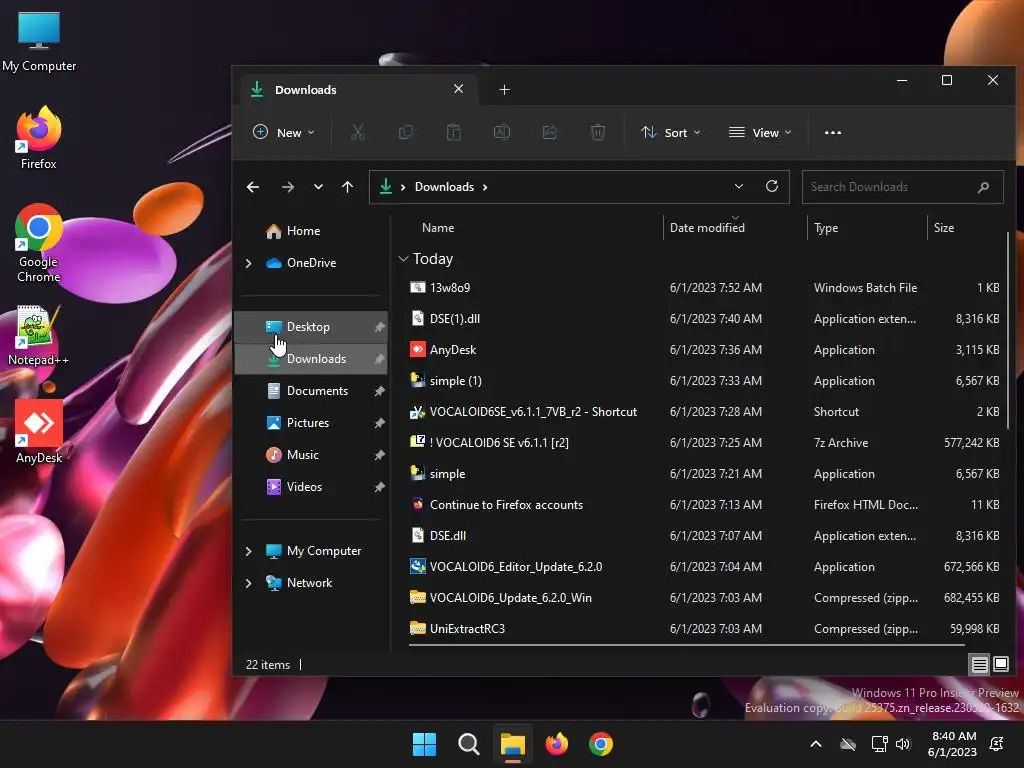Select UniExtractRC3 compressed folder
This screenshot has height=768, width=1024.
point(704,629)
